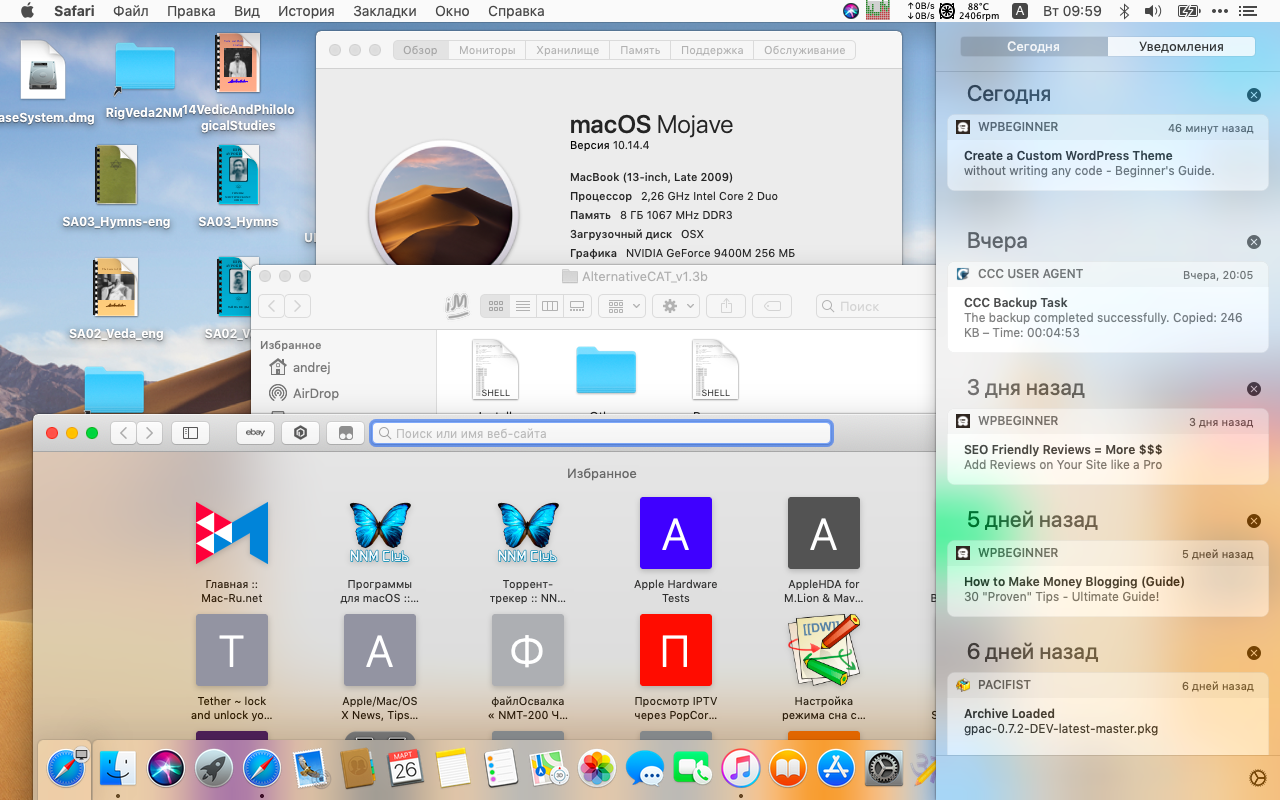Select the Мониторы tab in About This Mac
The image size is (1280, 800).
[487, 50]
